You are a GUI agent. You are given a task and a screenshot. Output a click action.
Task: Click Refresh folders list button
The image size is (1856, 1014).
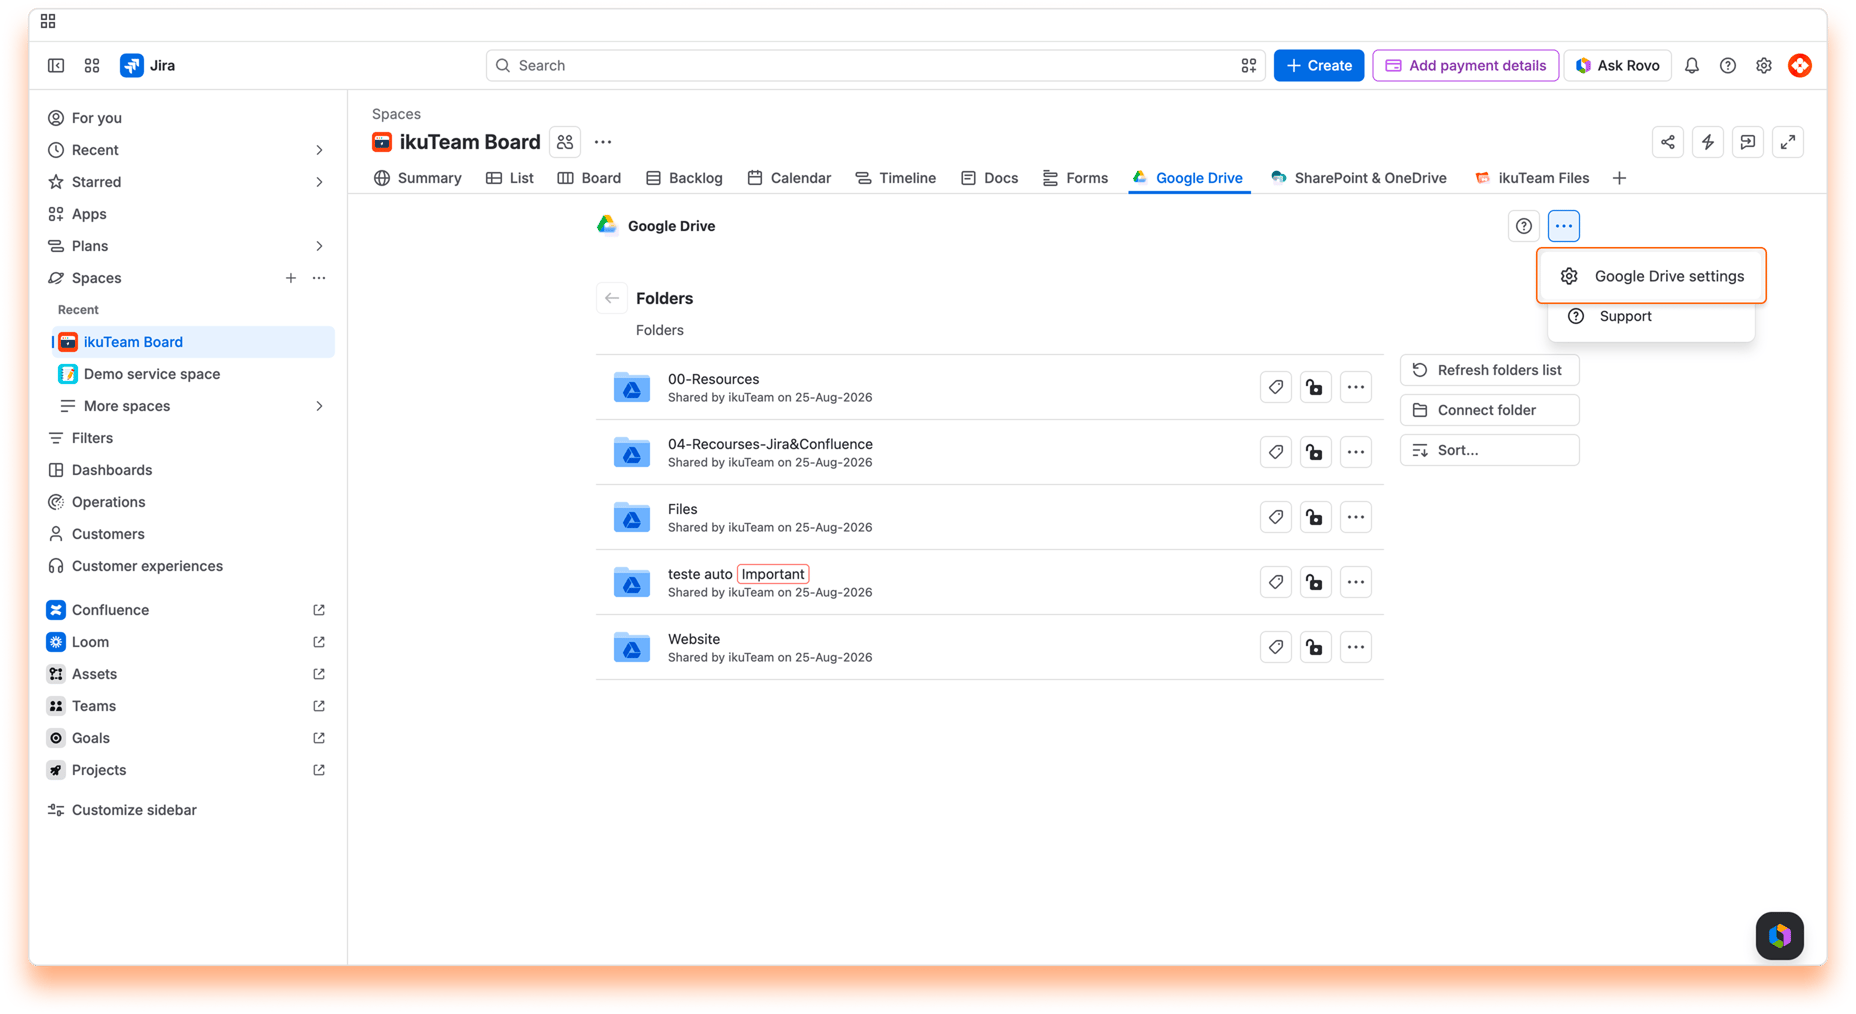point(1489,370)
